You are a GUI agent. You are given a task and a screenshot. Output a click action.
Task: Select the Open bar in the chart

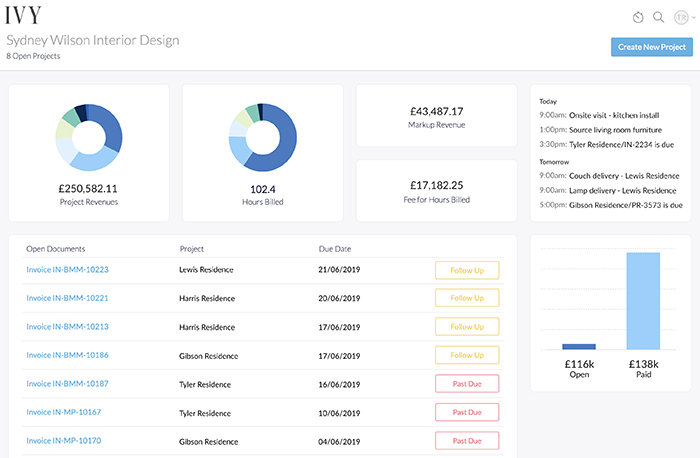[x=579, y=347]
